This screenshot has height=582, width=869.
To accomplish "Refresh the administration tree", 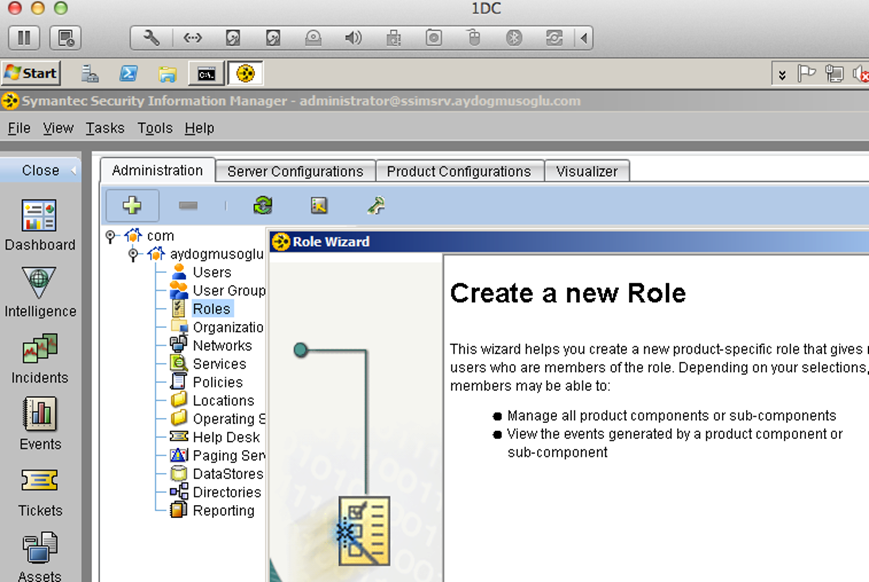I will (x=263, y=206).
